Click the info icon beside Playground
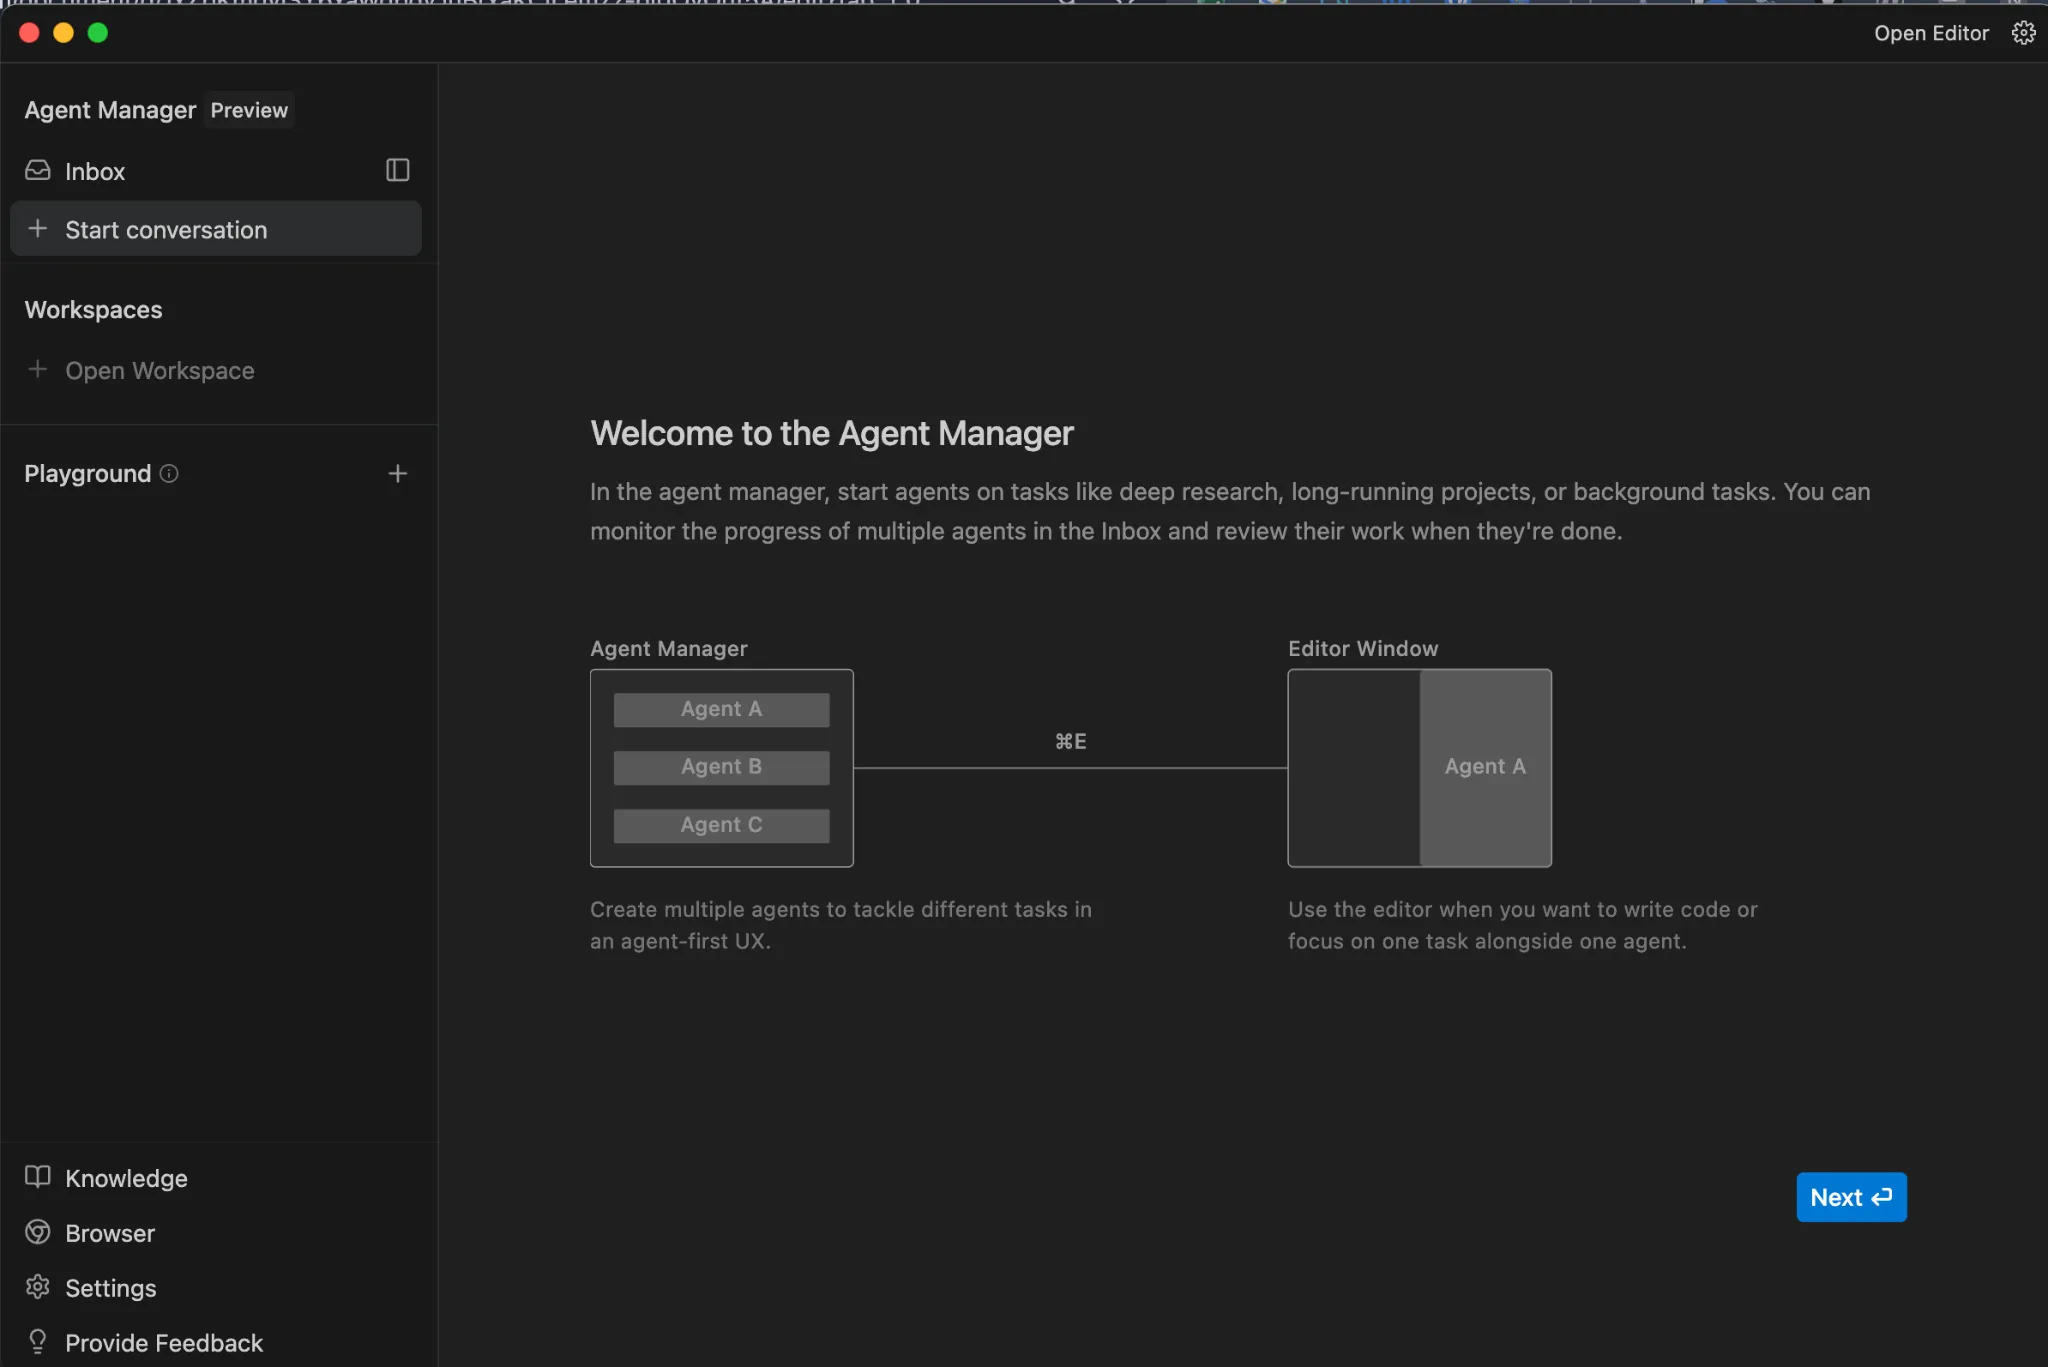Viewport: 2048px width, 1367px height. pos(170,473)
